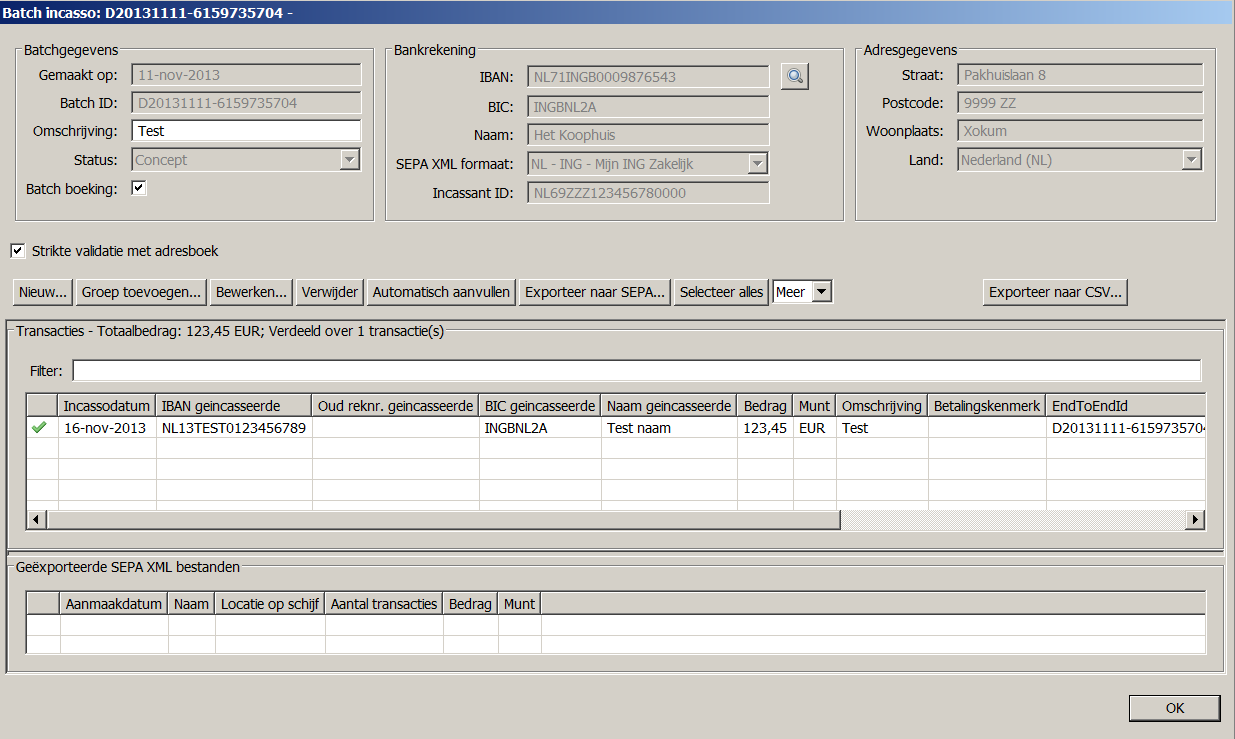Click EndToEndId column header
This screenshot has height=739, width=1235.
pyautogui.click(x=1126, y=405)
